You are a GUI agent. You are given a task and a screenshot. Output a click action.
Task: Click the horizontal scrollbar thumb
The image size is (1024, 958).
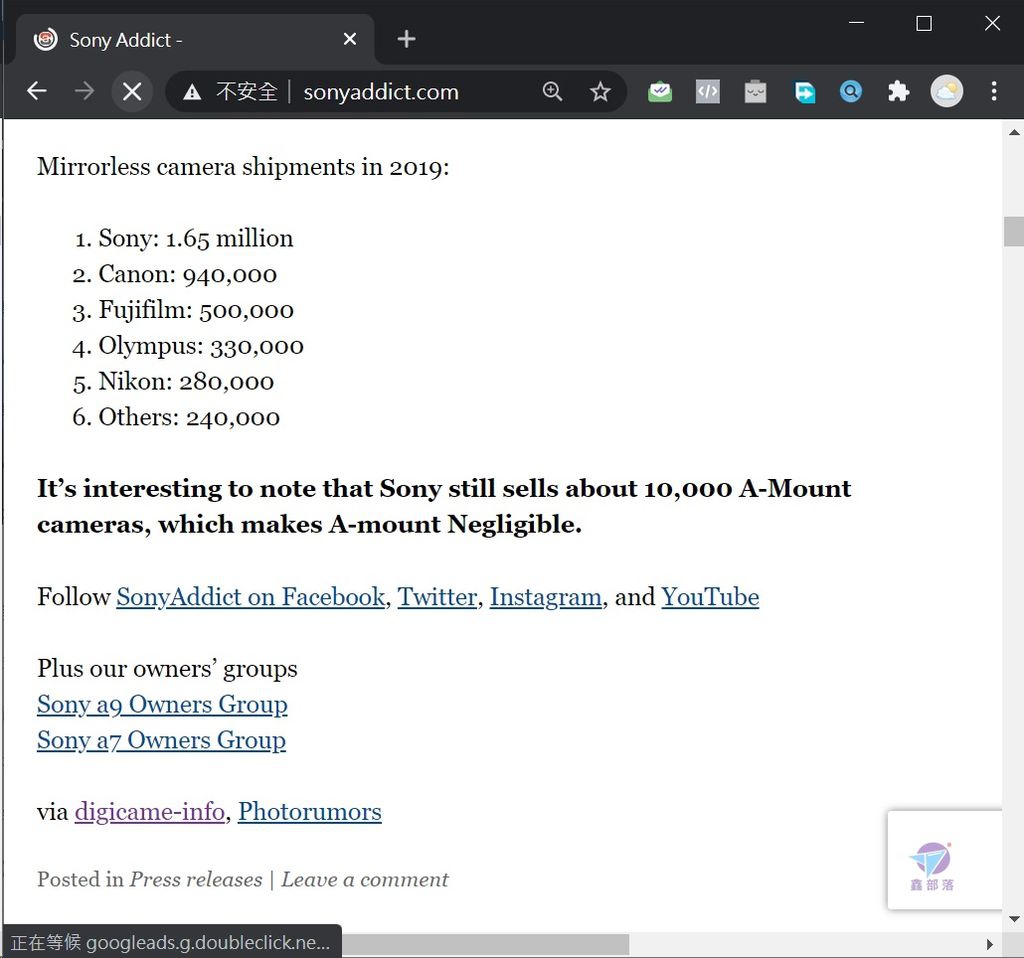485,944
